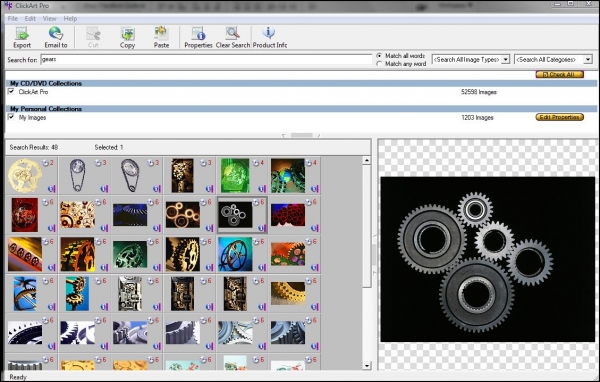Click the Selected: 1 label
This screenshot has height=382, width=600.
109,147
